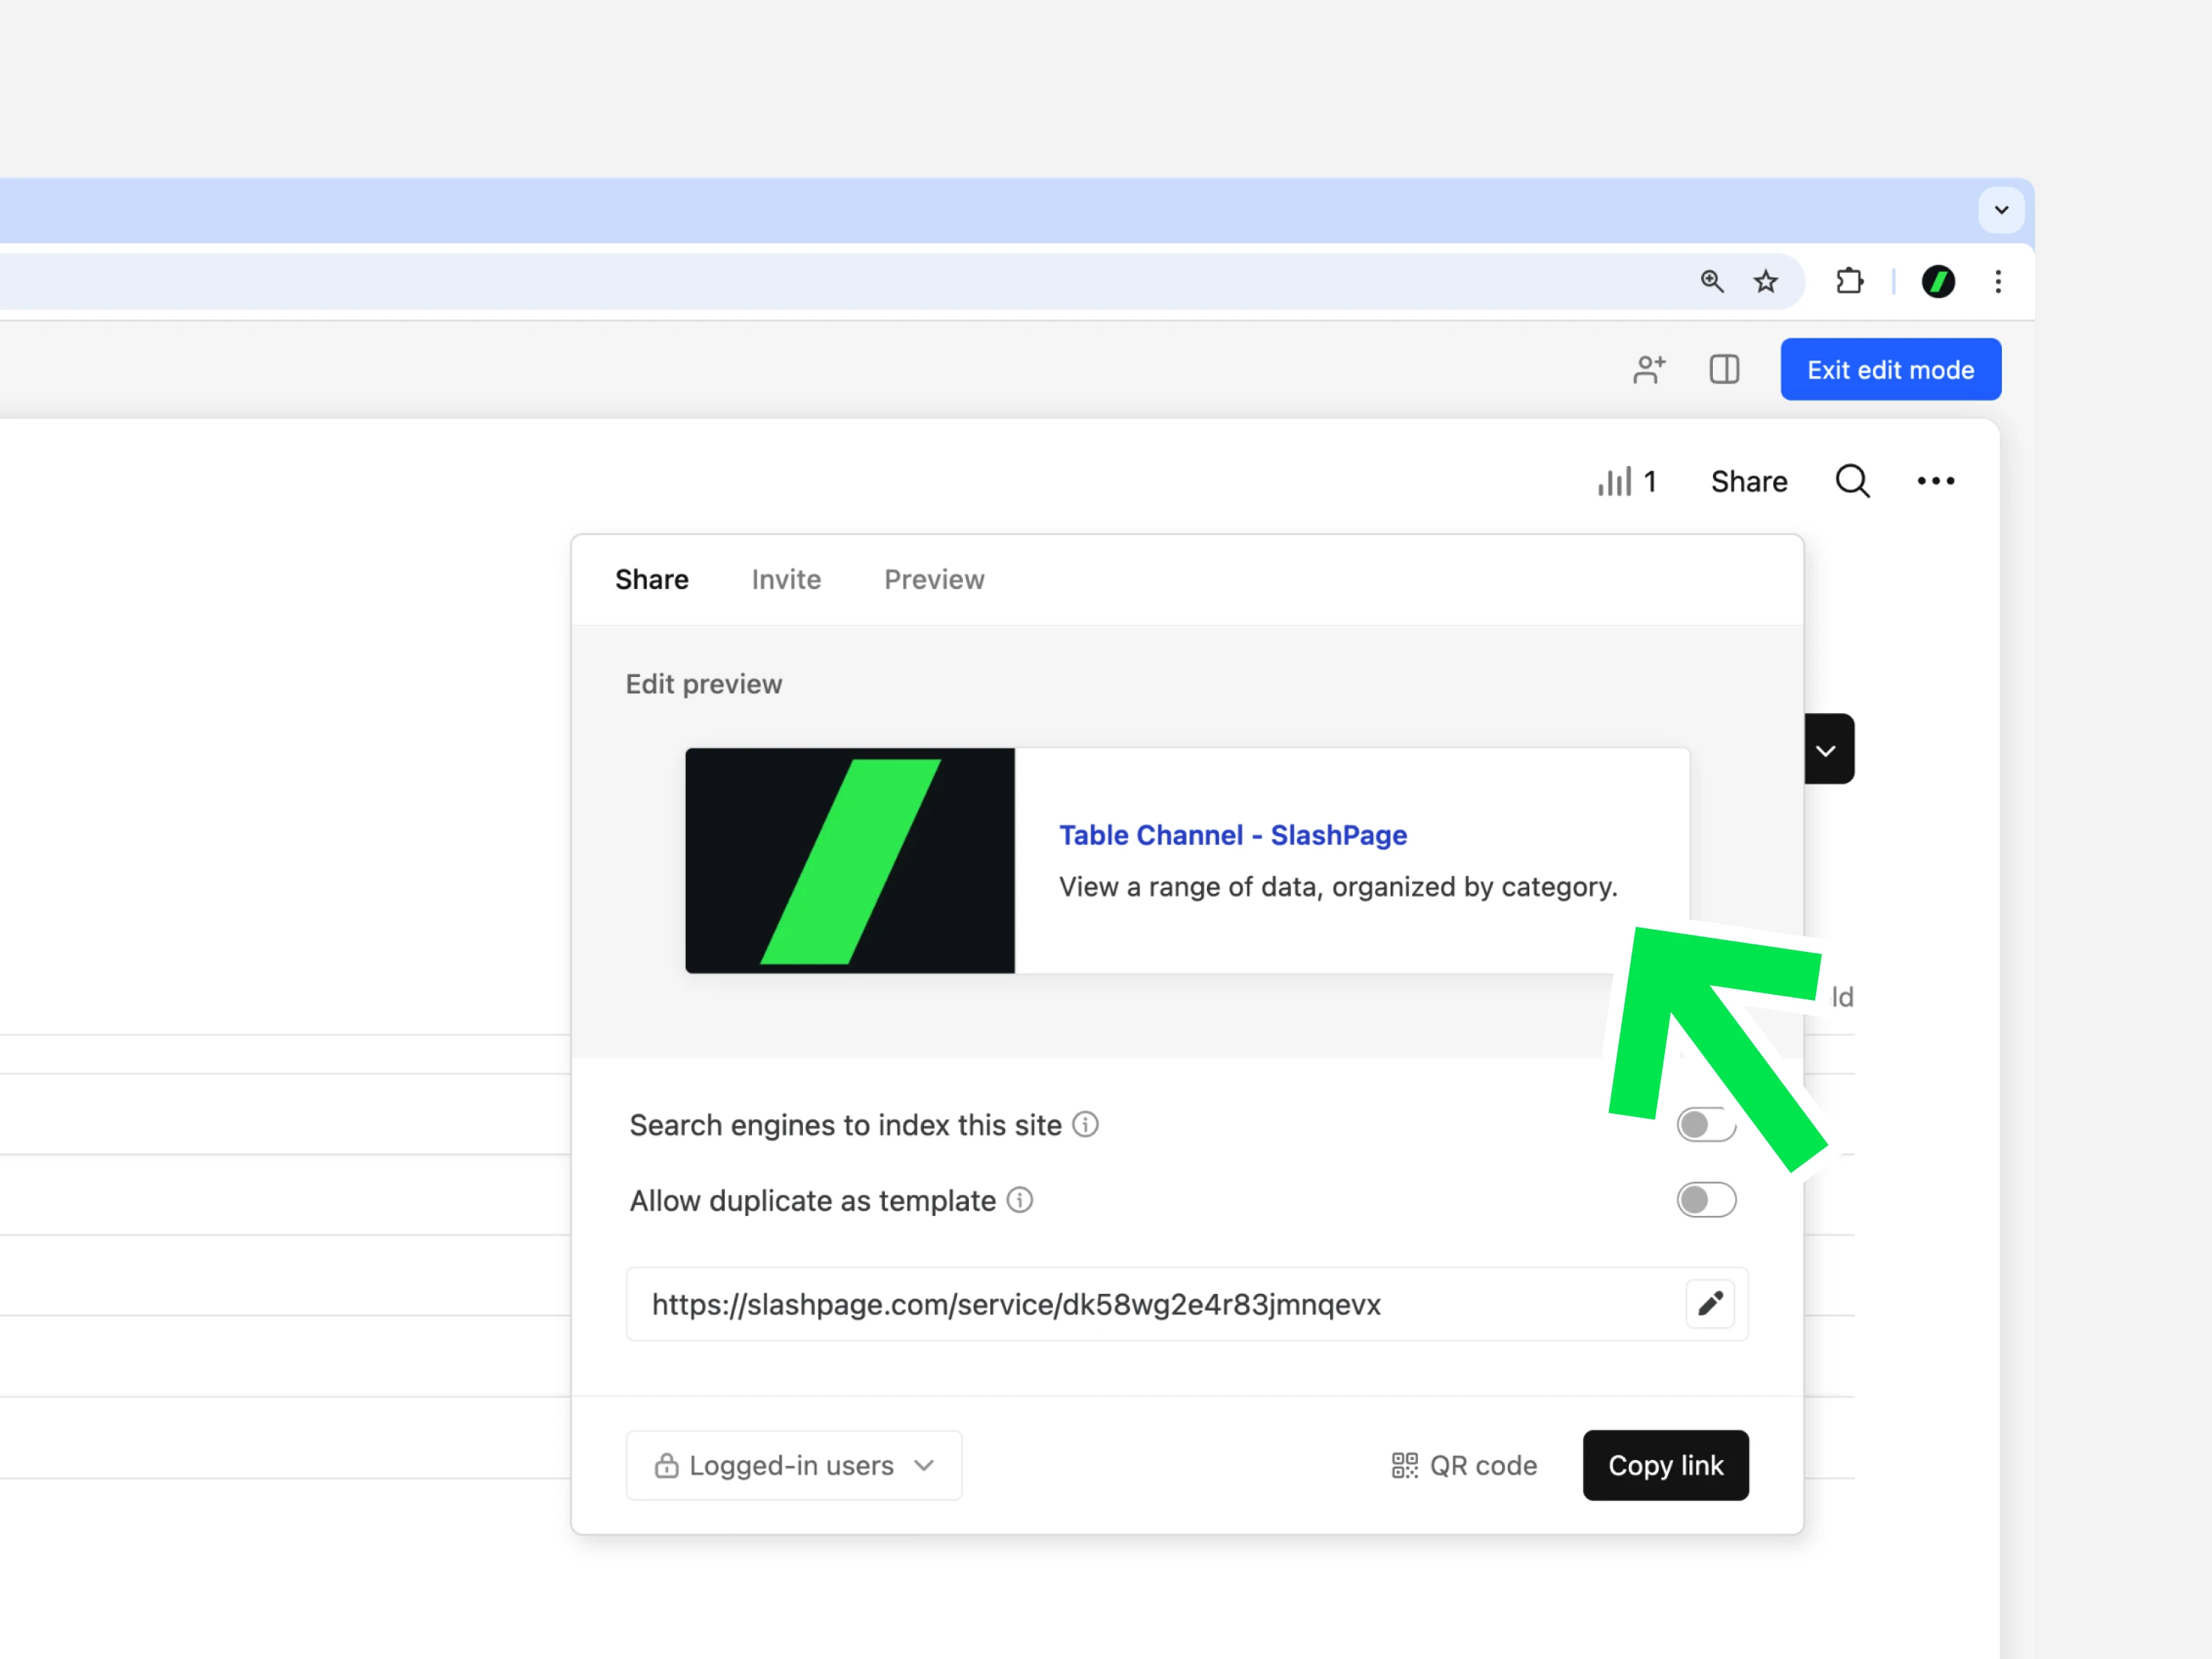Click the Exit edit mode button
The image size is (2212, 1659).
click(x=1890, y=370)
